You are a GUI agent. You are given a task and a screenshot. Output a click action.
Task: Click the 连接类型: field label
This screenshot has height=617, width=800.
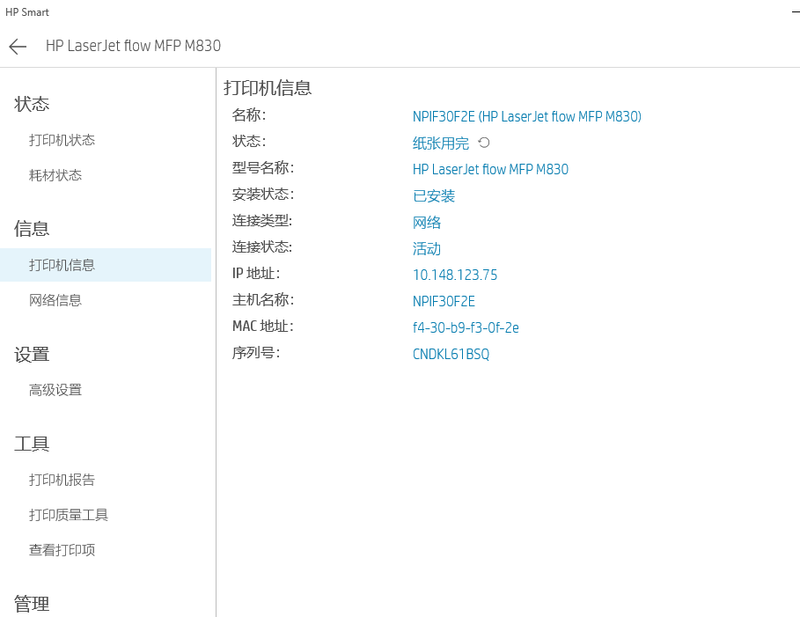click(x=262, y=220)
